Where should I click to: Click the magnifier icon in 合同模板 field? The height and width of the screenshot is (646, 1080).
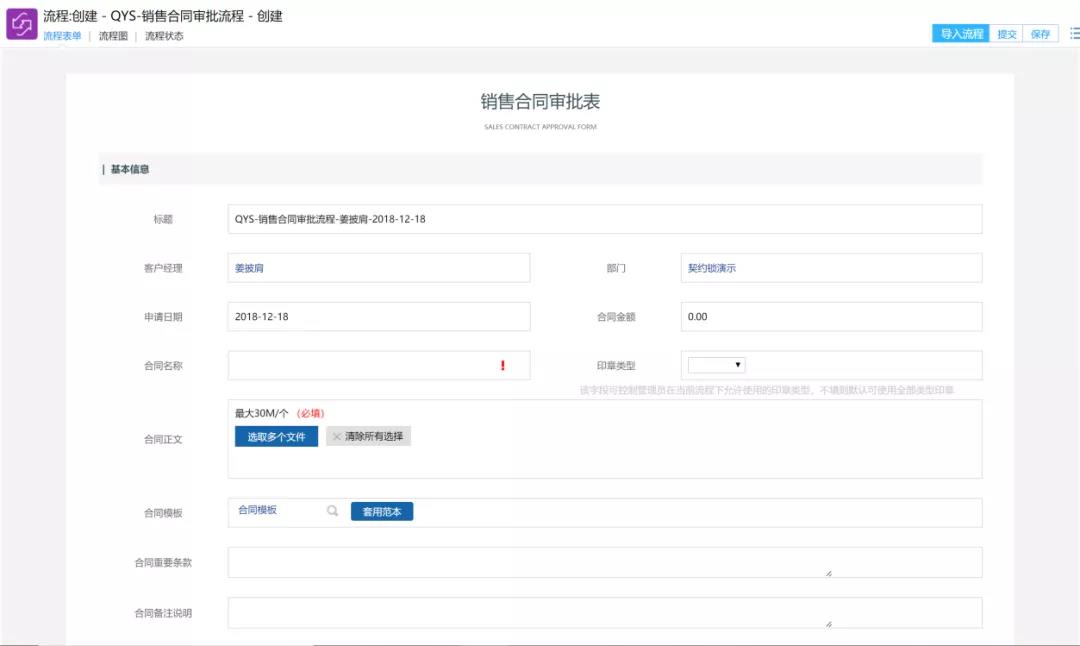click(332, 511)
